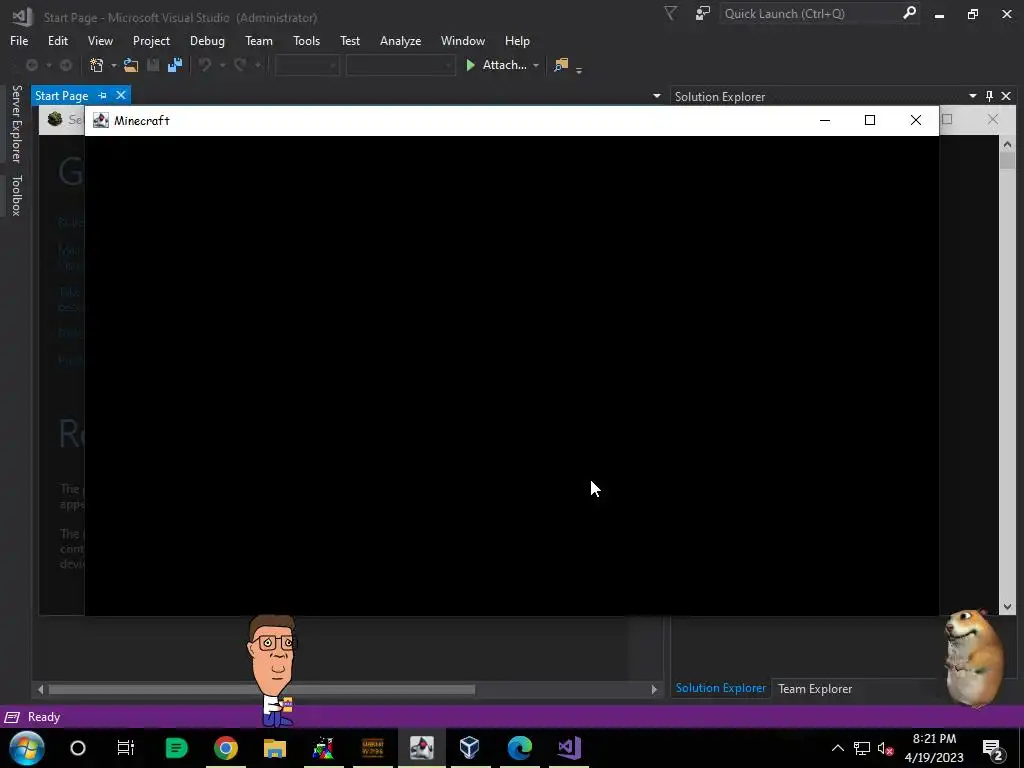
Task: Open the Team menu
Action: click(259, 40)
